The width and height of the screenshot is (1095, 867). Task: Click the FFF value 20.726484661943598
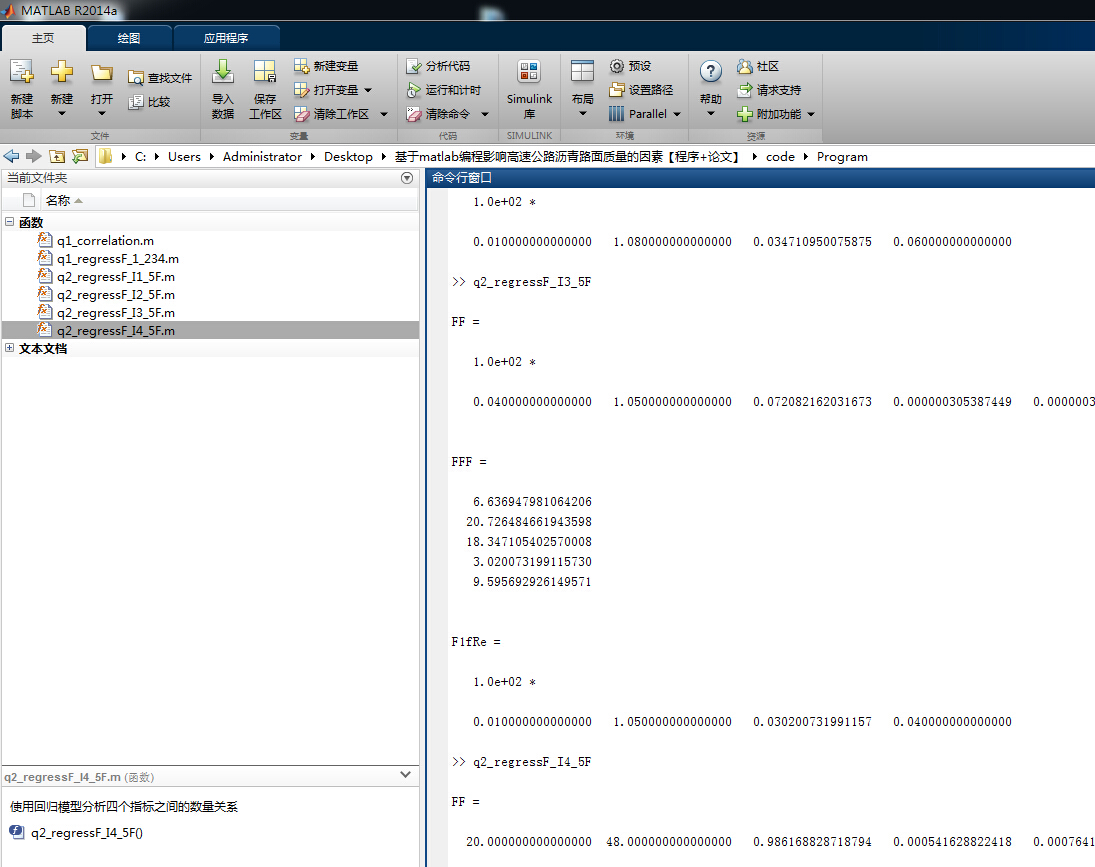pos(529,521)
